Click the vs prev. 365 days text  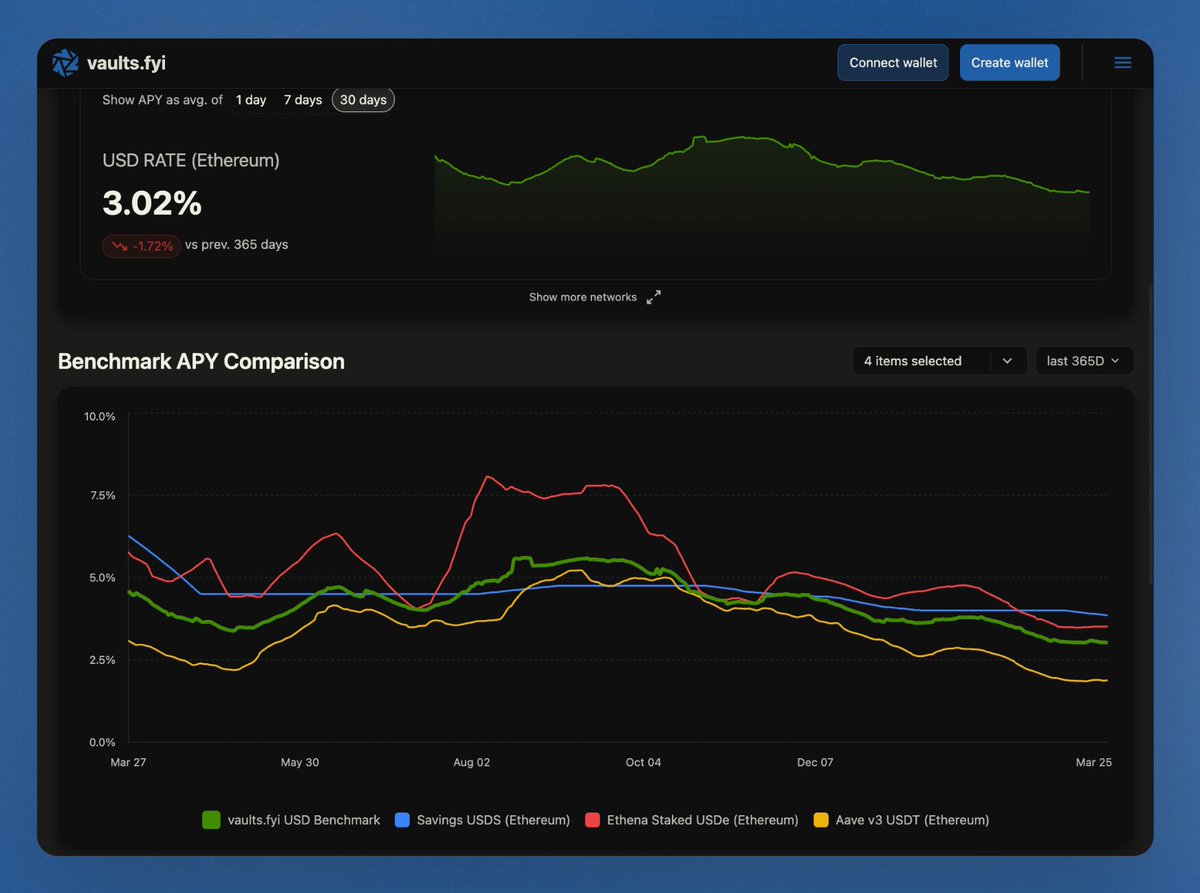(x=237, y=245)
